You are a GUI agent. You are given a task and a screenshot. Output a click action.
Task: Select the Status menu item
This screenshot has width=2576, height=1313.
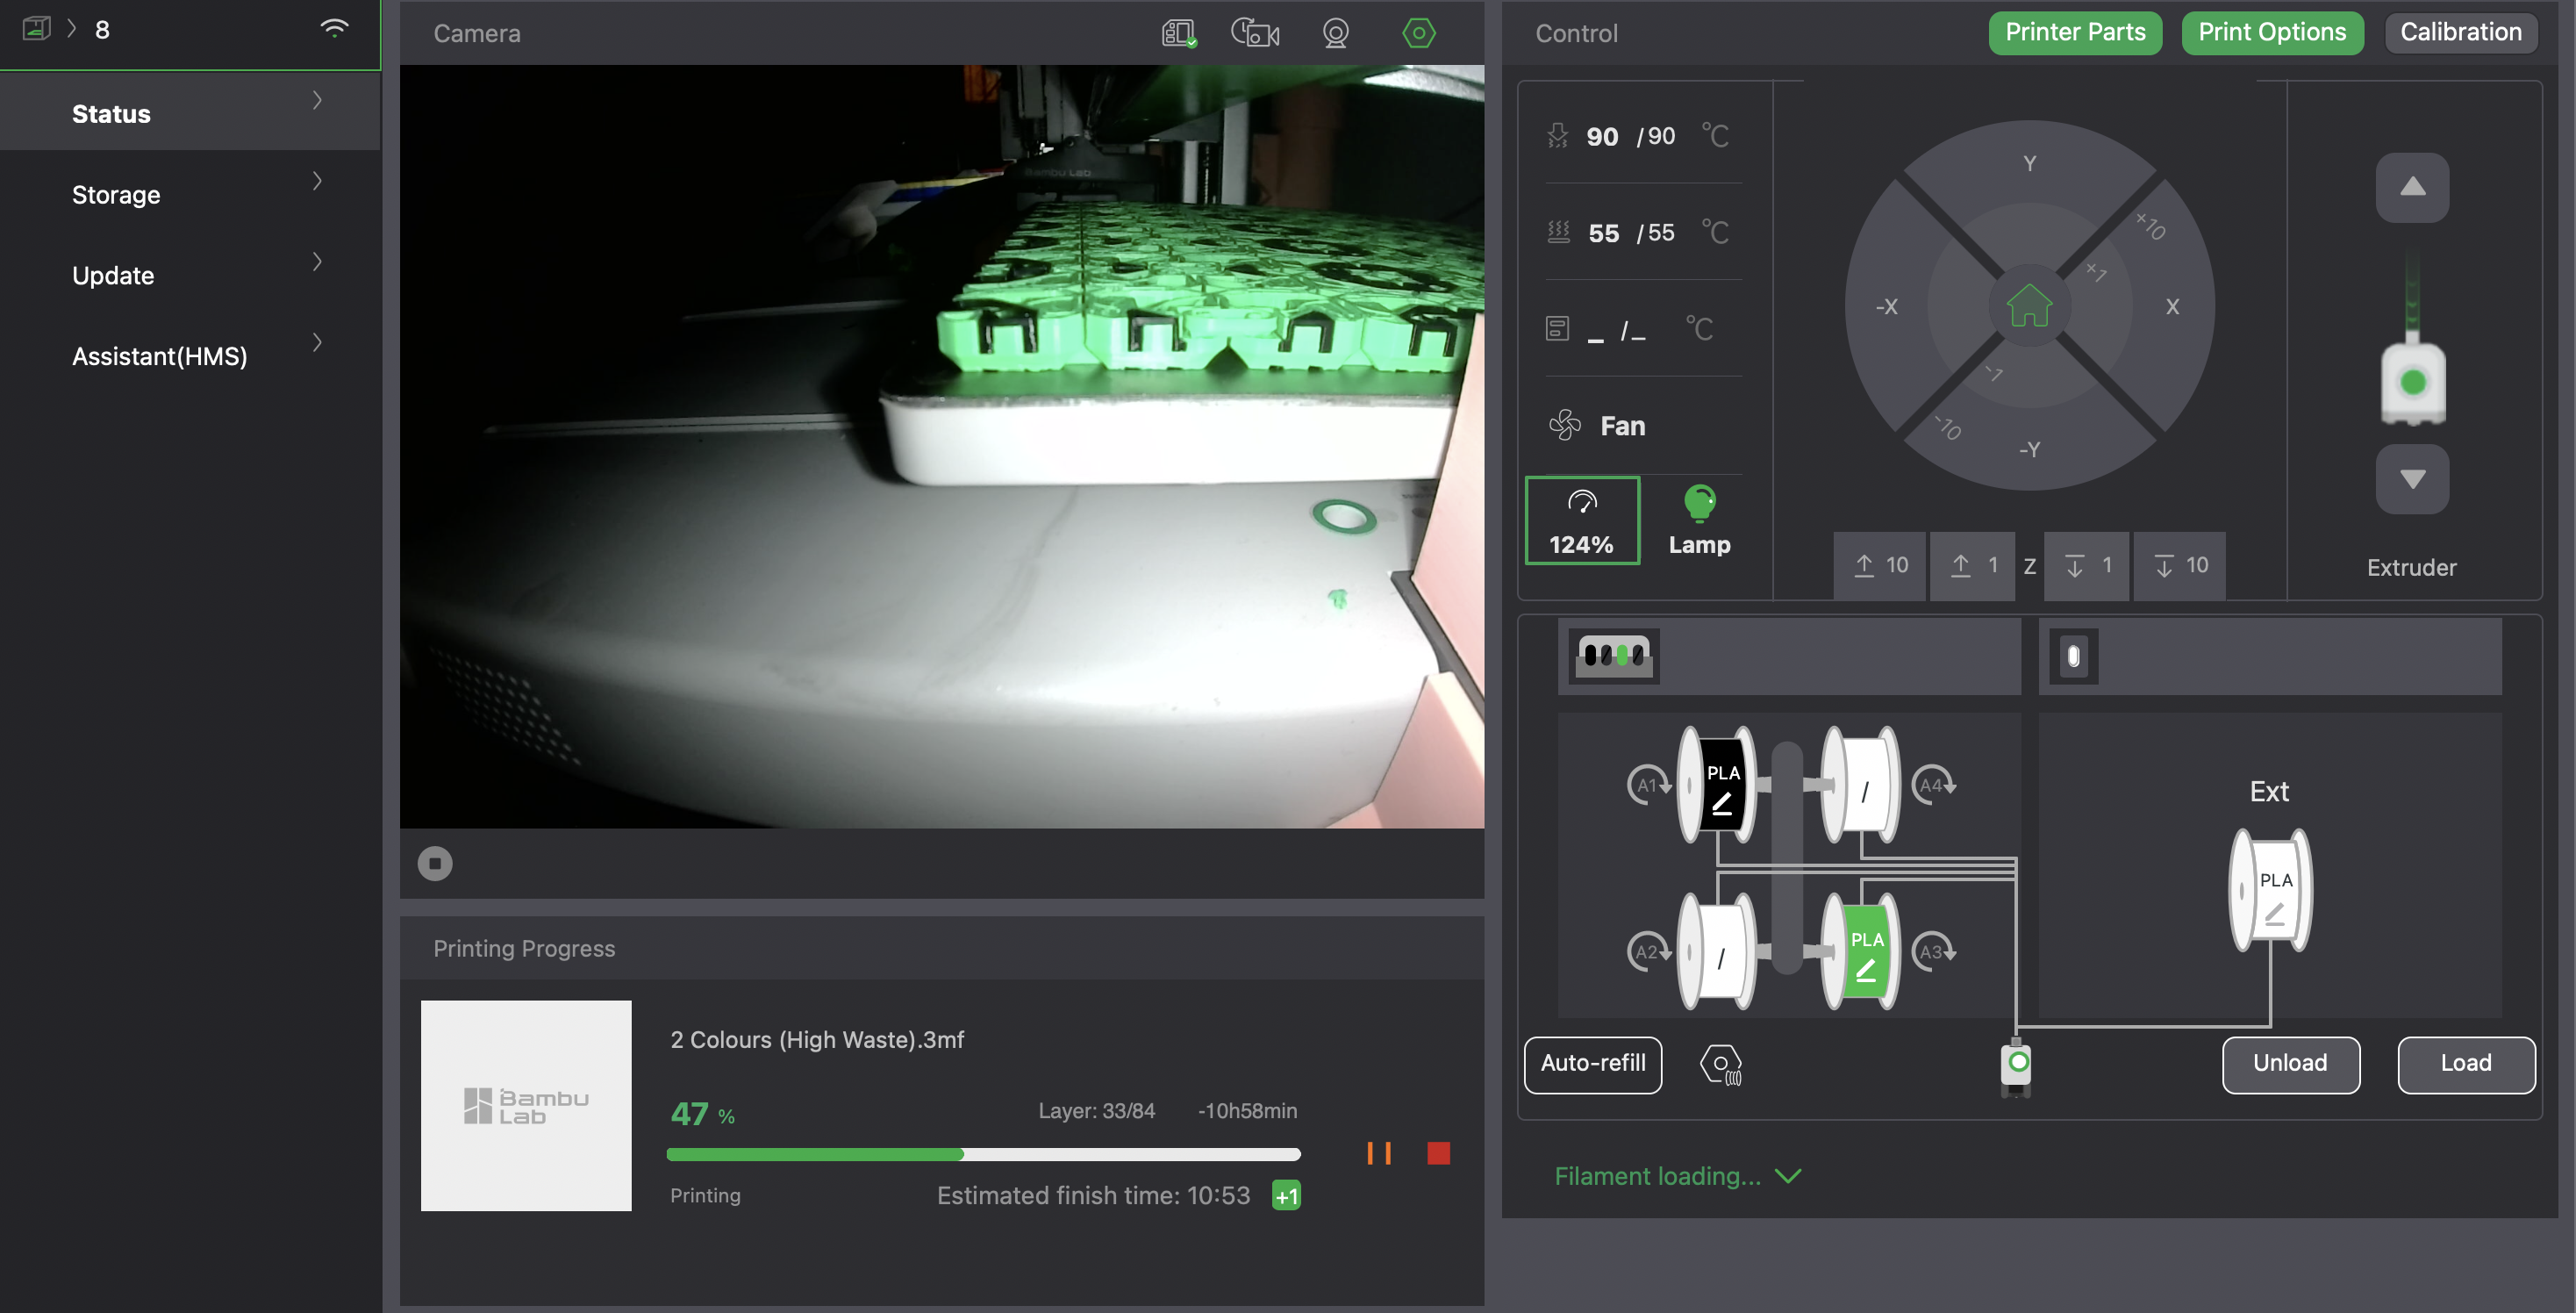click(190, 113)
